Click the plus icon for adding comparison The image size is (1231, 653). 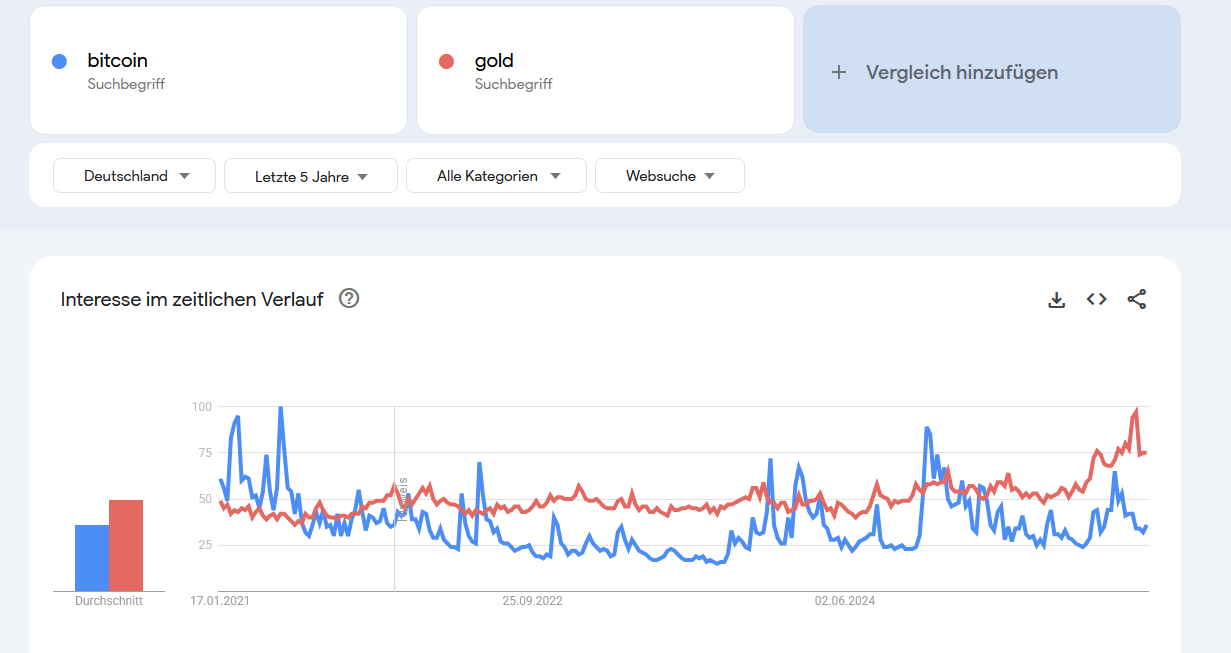pos(839,72)
